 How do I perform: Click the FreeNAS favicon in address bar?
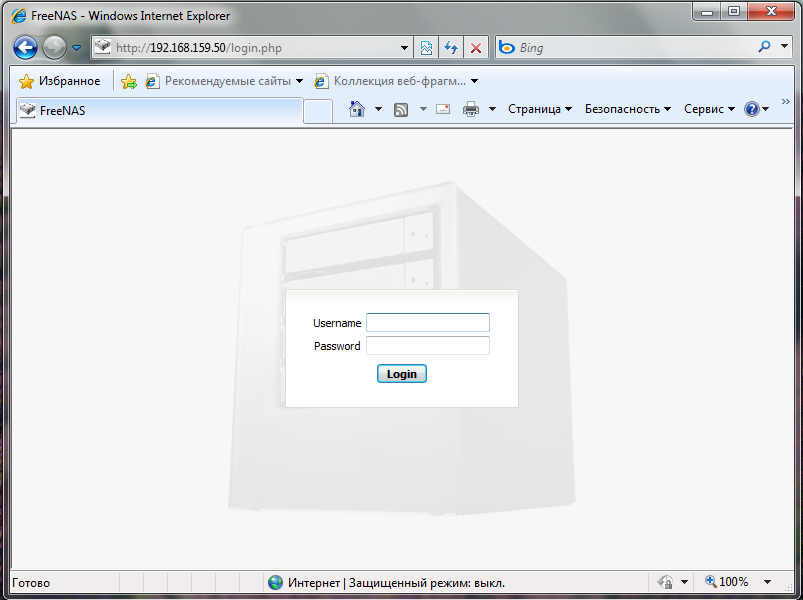[103, 47]
